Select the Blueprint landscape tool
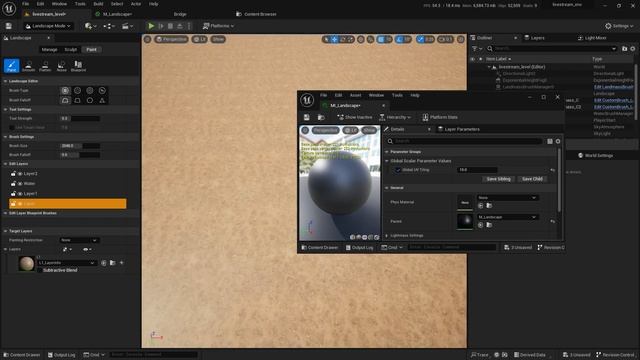 click(x=78, y=66)
